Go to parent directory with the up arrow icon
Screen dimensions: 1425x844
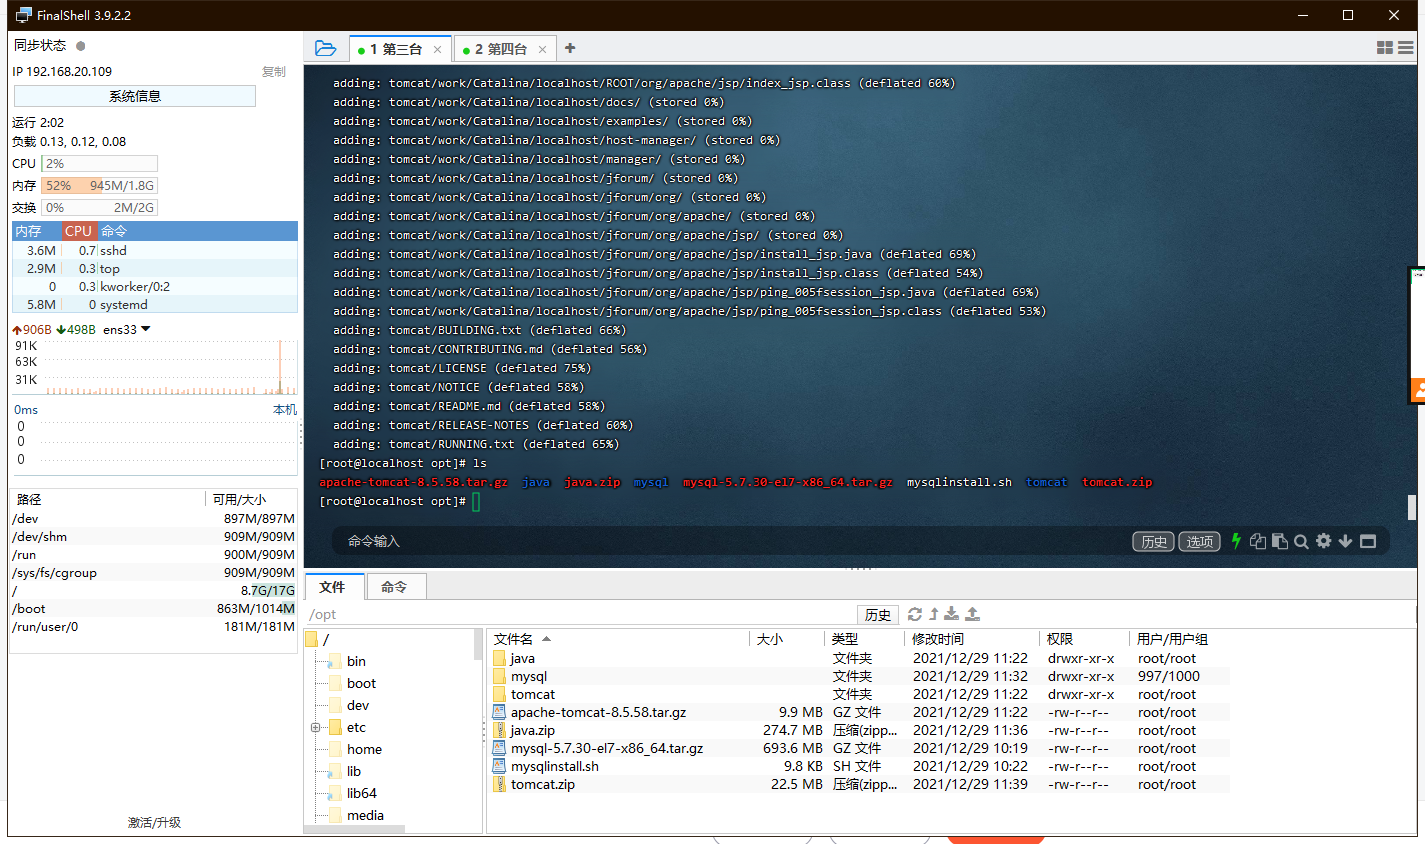[935, 613]
